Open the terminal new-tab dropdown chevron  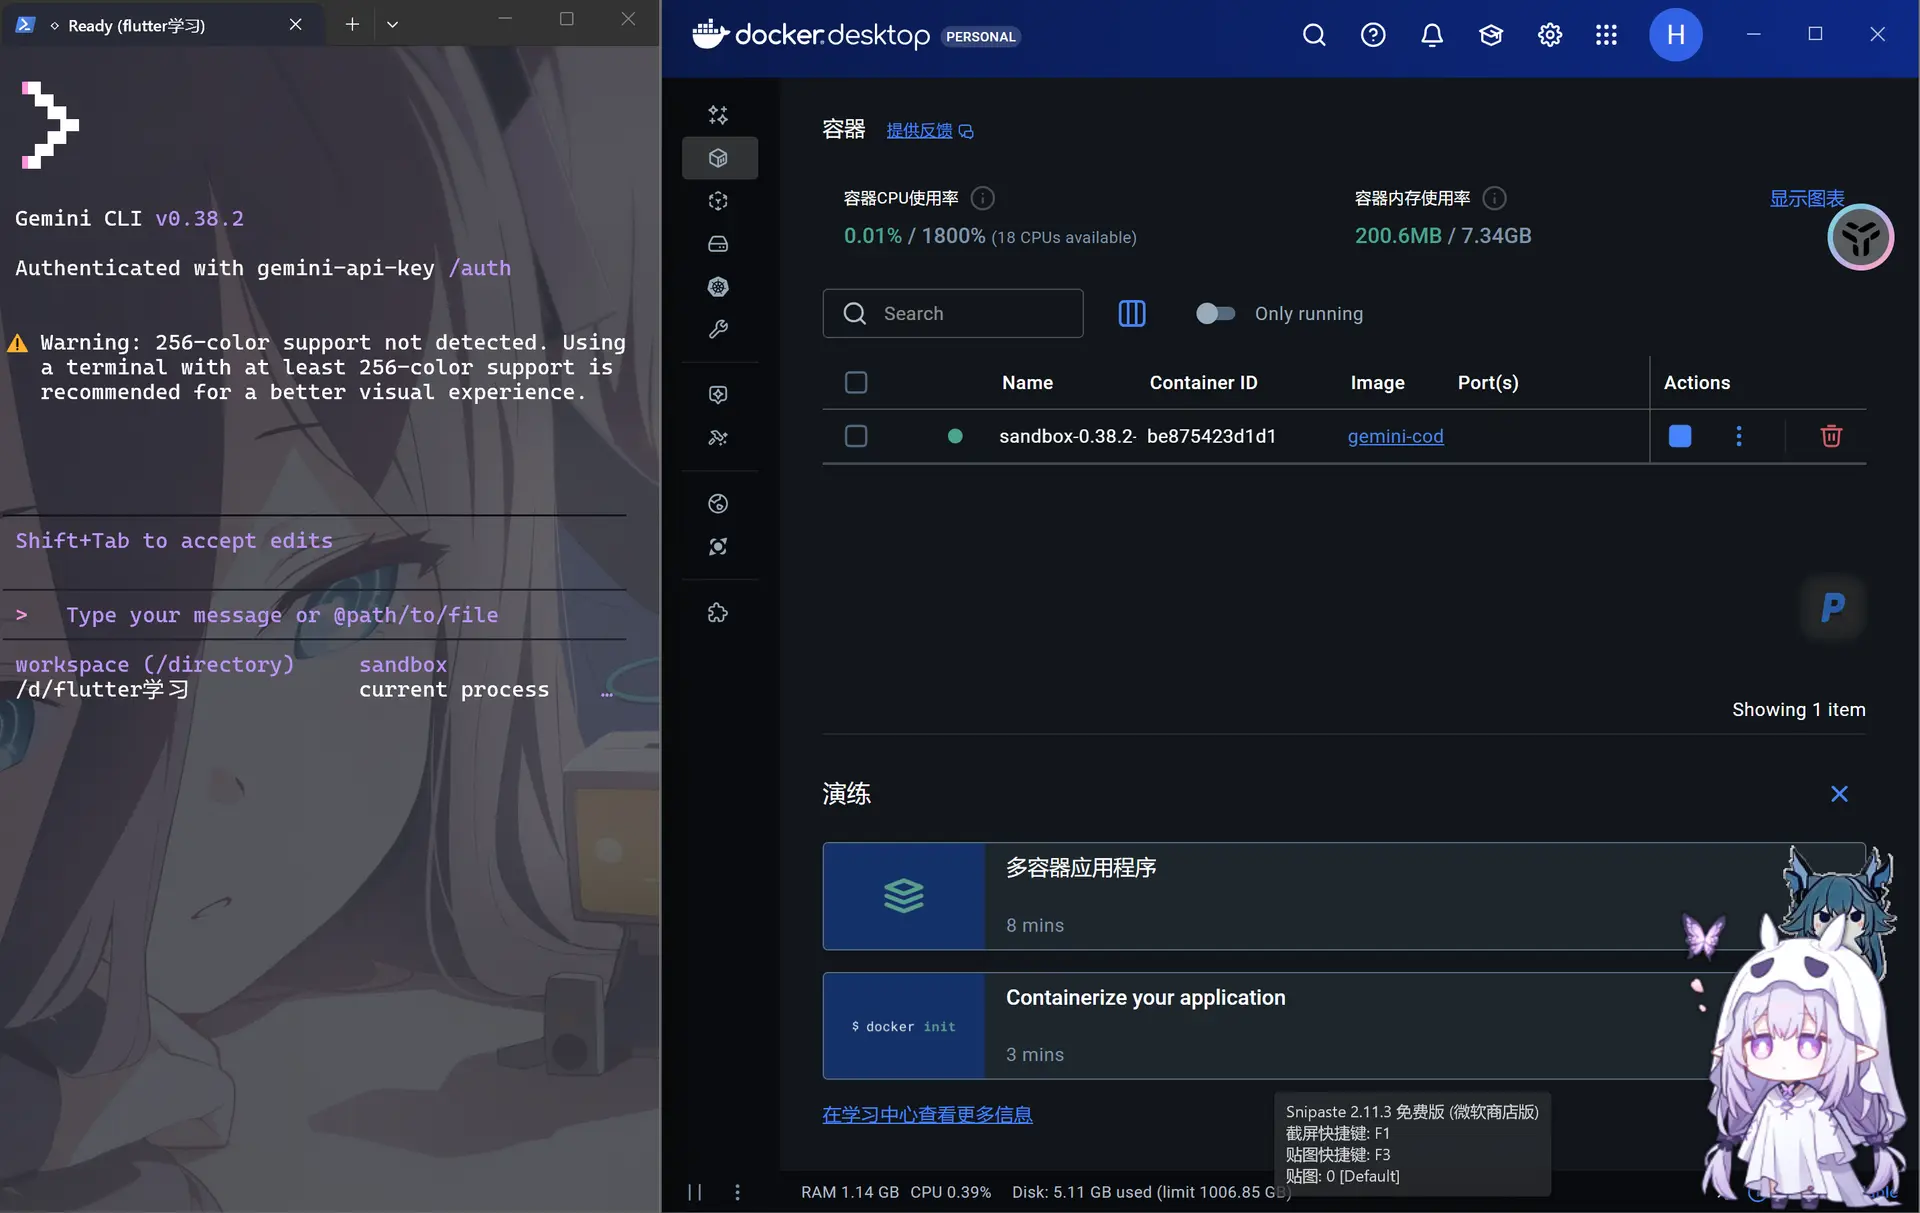[x=392, y=24]
